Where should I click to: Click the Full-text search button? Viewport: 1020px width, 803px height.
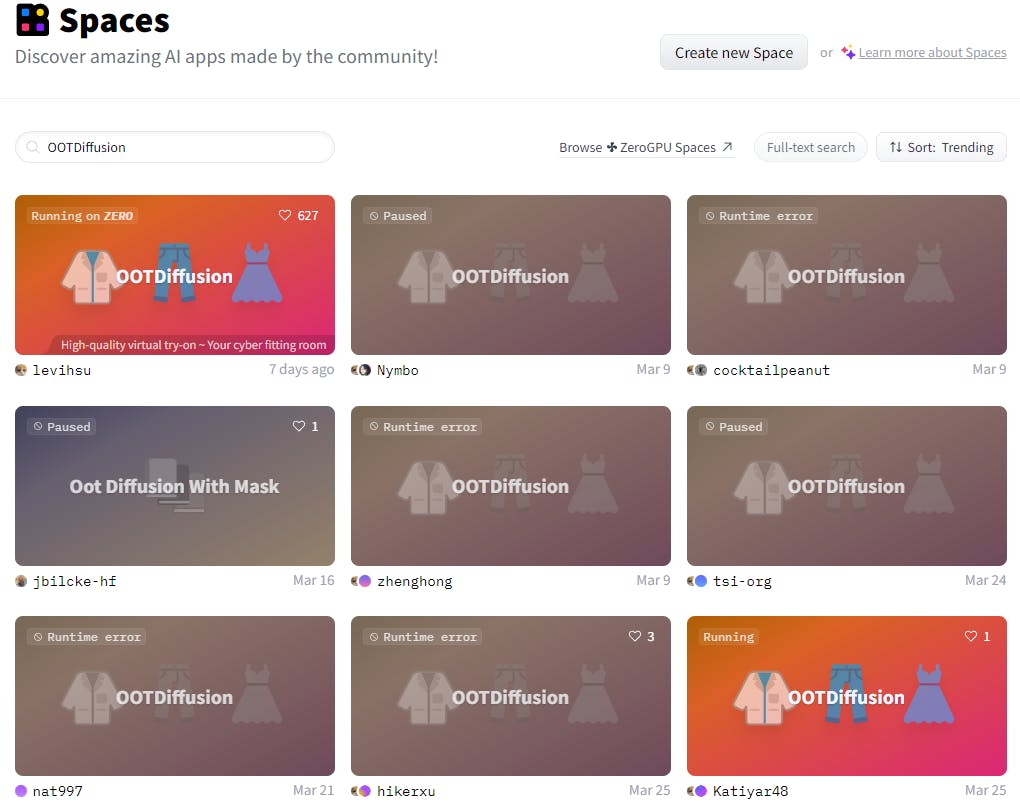[x=811, y=147]
